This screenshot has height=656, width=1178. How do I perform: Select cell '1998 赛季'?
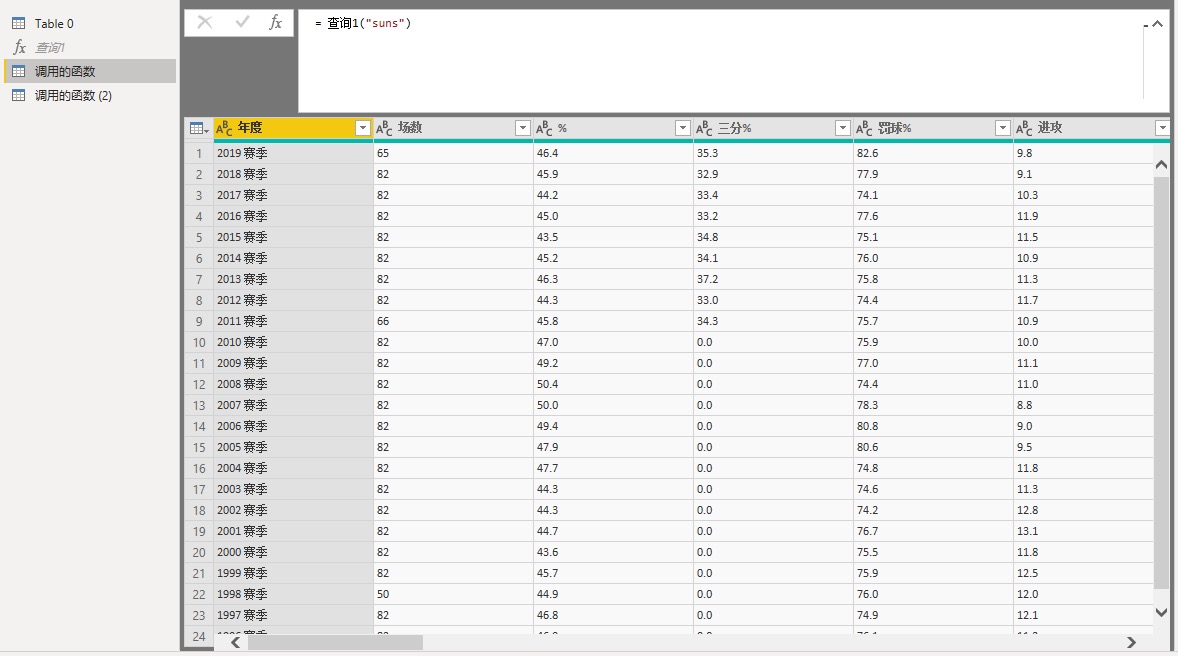293,594
